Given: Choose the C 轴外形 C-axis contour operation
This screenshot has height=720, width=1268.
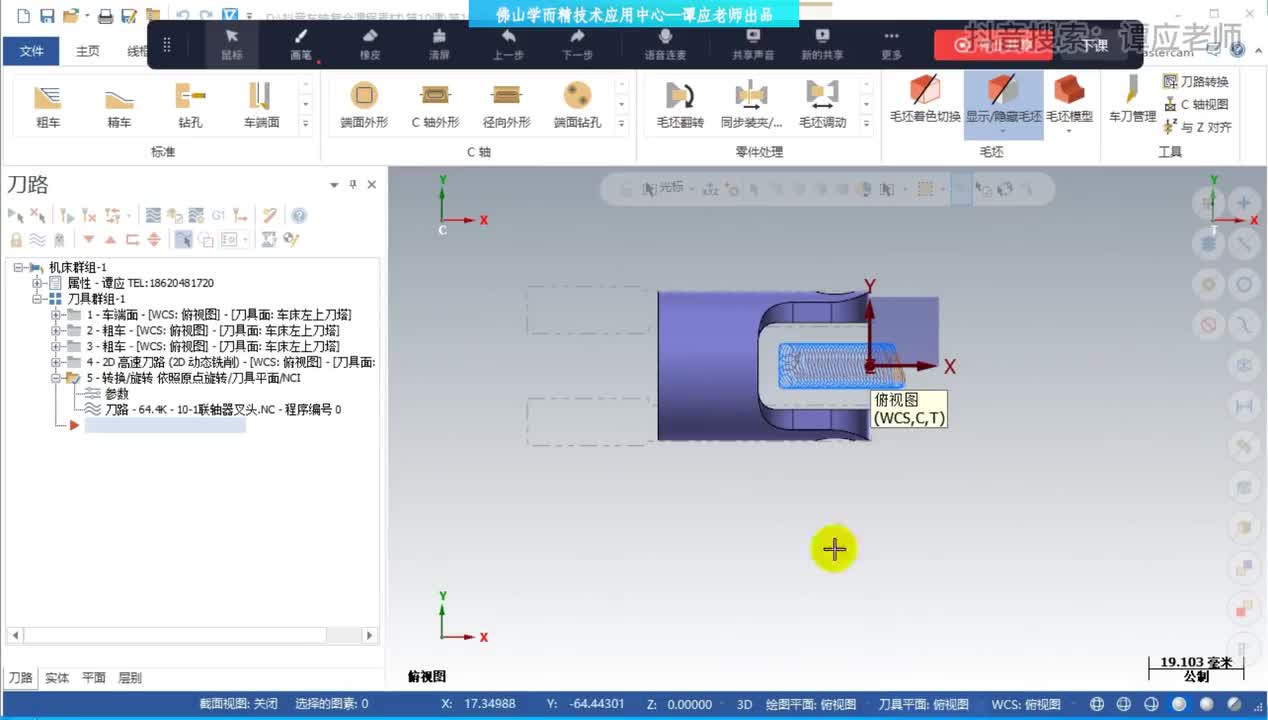Looking at the screenshot, I should coord(435,106).
